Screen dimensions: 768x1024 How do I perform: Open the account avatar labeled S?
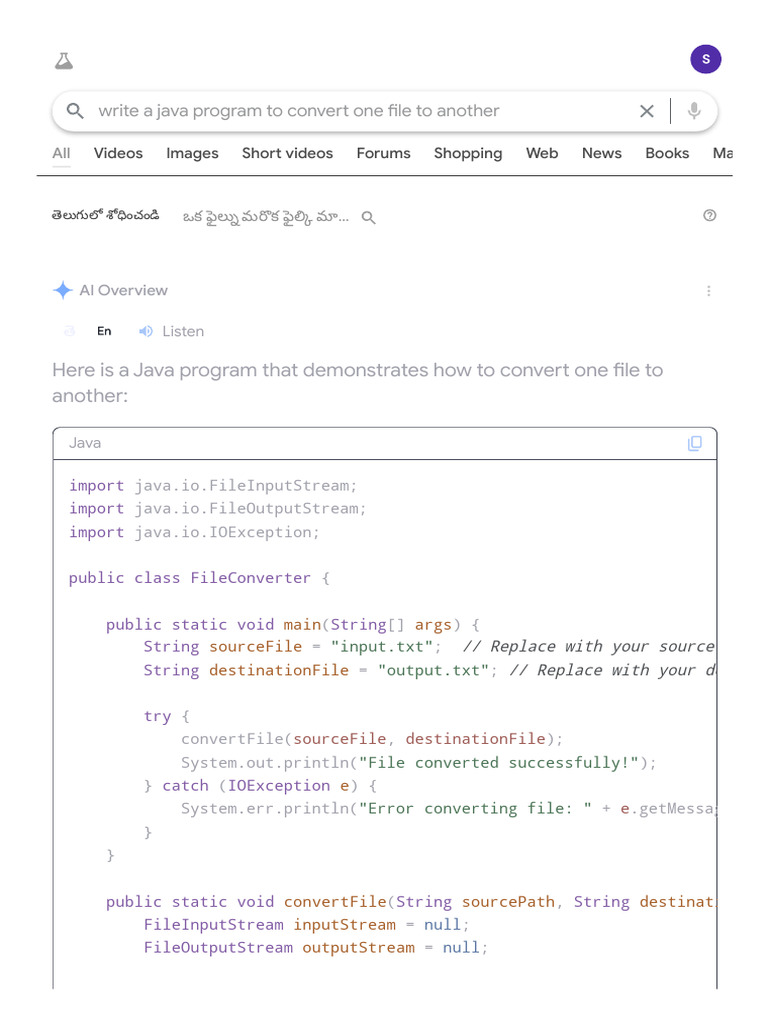click(705, 59)
